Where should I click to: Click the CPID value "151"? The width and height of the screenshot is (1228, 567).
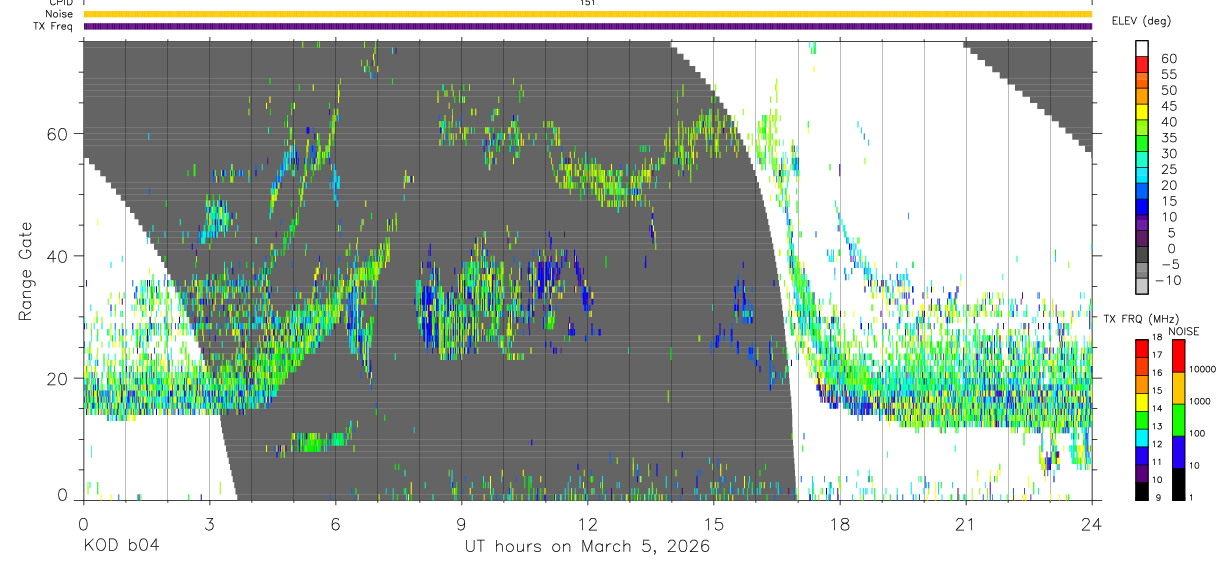coord(587,4)
